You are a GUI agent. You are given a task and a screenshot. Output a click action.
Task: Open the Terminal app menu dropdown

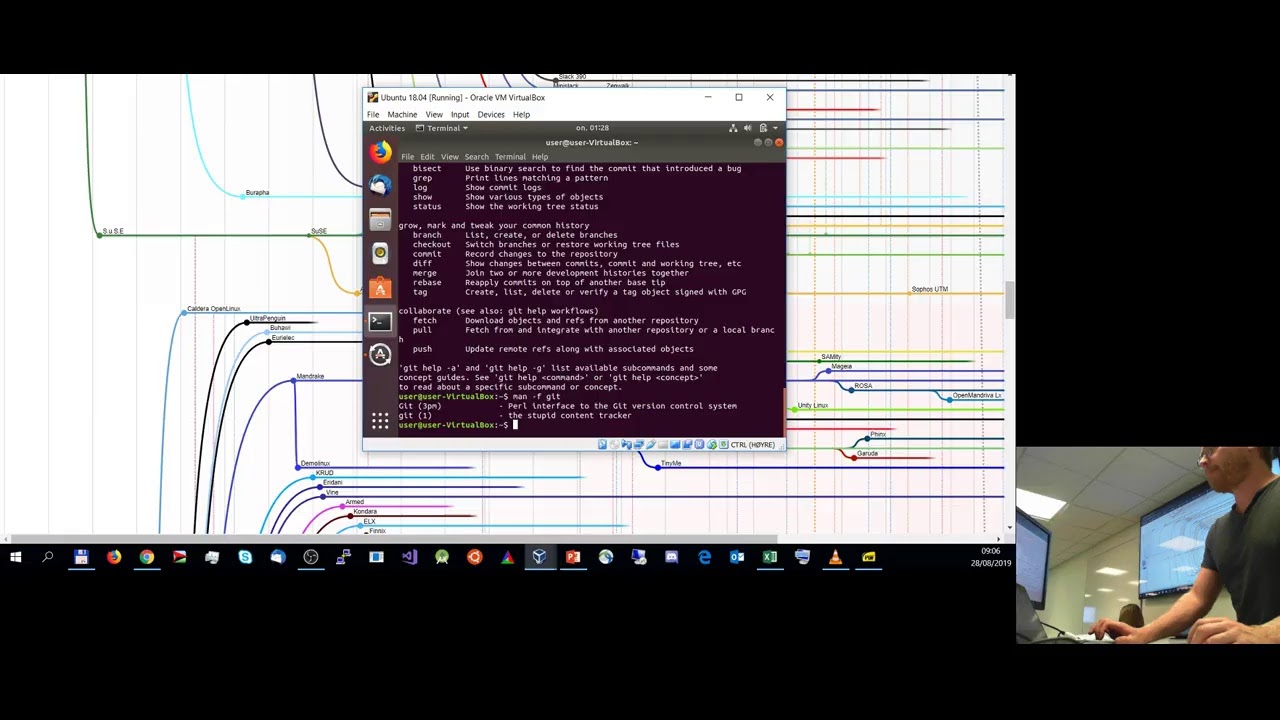coord(442,128)
